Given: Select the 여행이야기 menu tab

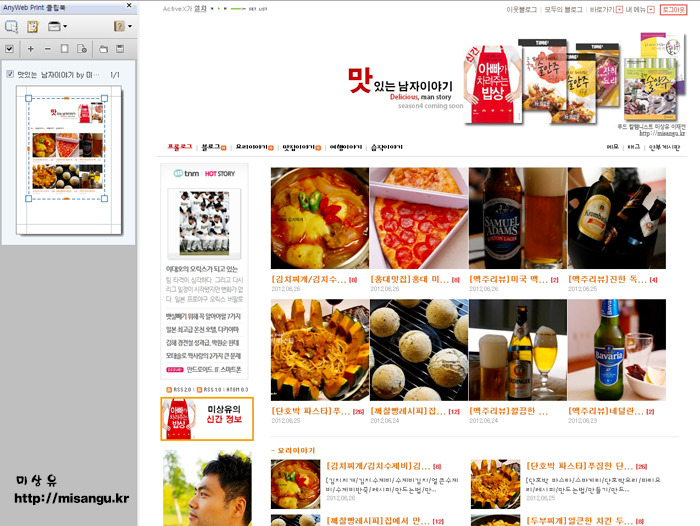Looking at the screenshot, I should [x=346, y=147].
